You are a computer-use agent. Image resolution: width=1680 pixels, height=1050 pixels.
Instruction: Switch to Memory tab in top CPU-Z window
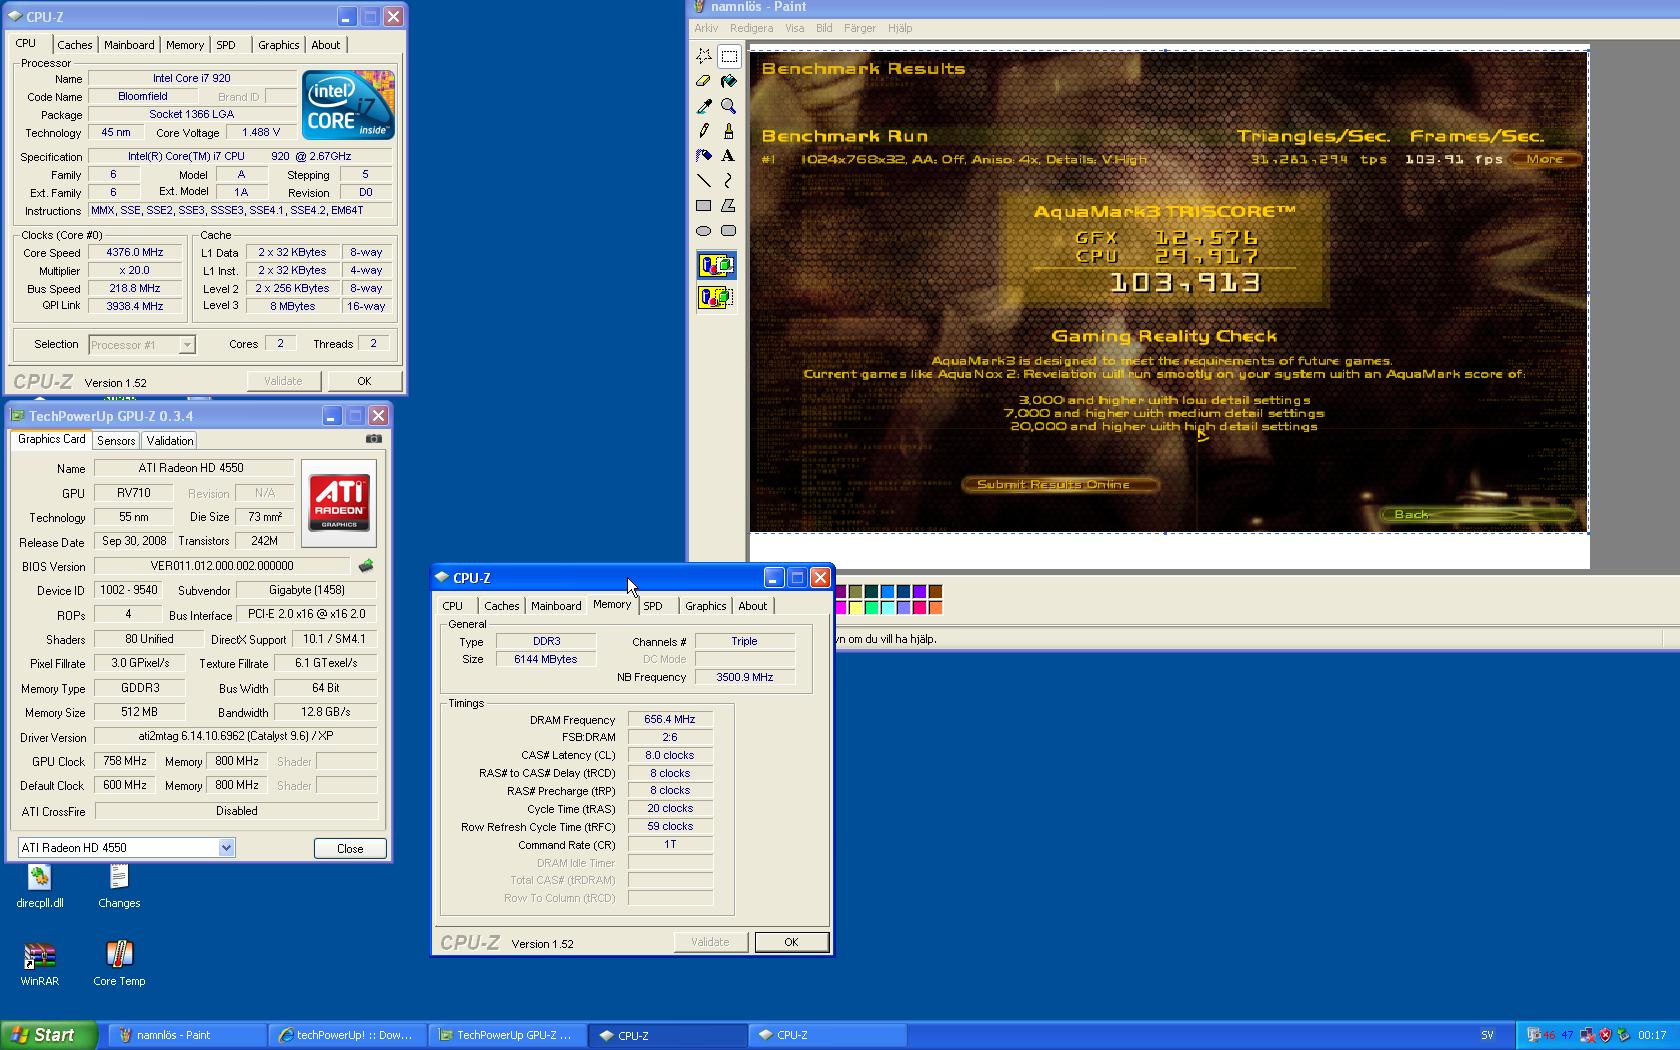point(185,45)
